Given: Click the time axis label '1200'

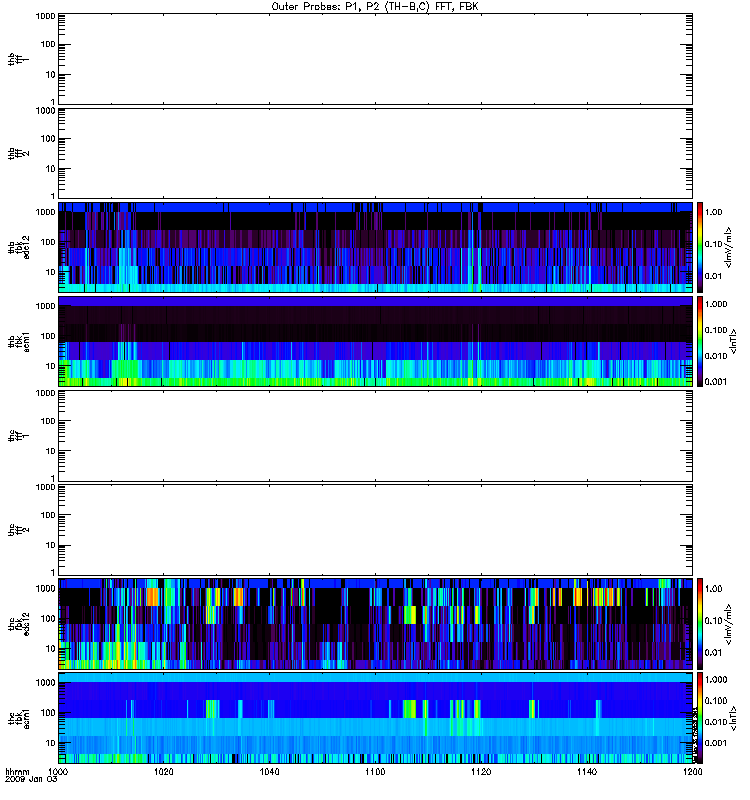Looking at the screenshot, I should coord(692,772).
